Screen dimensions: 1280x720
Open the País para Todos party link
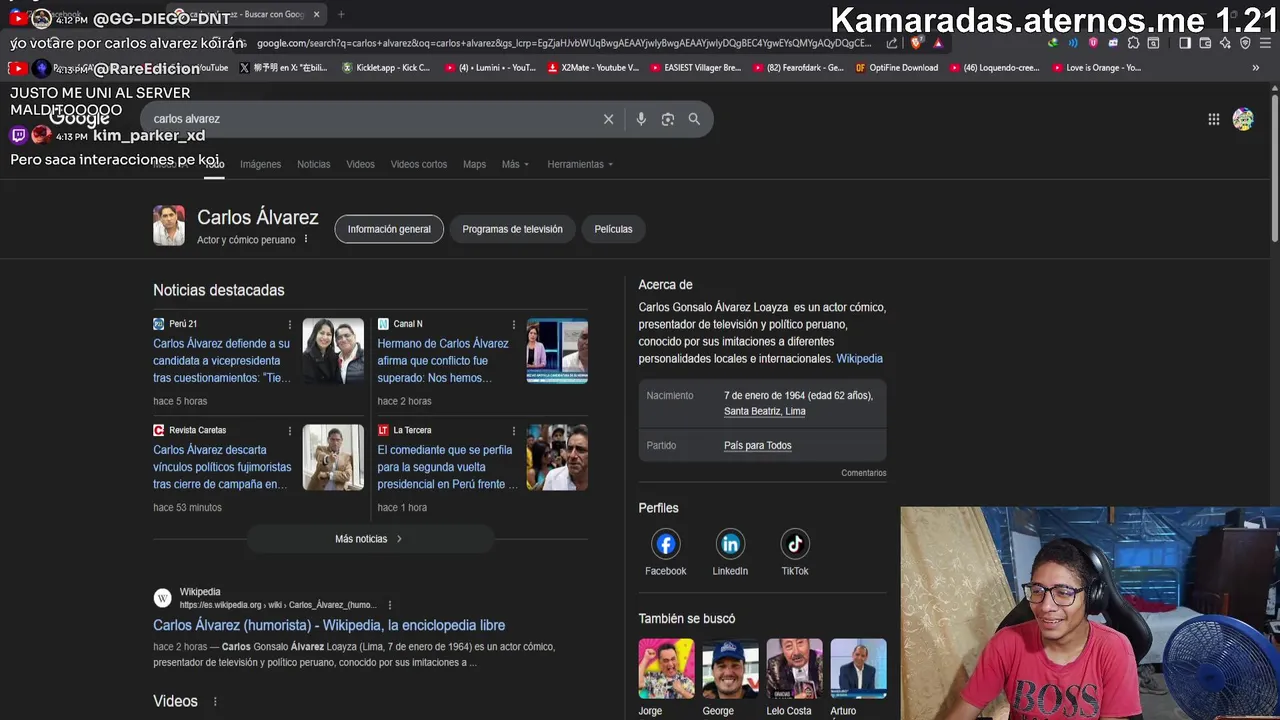(x=757, y=446)
